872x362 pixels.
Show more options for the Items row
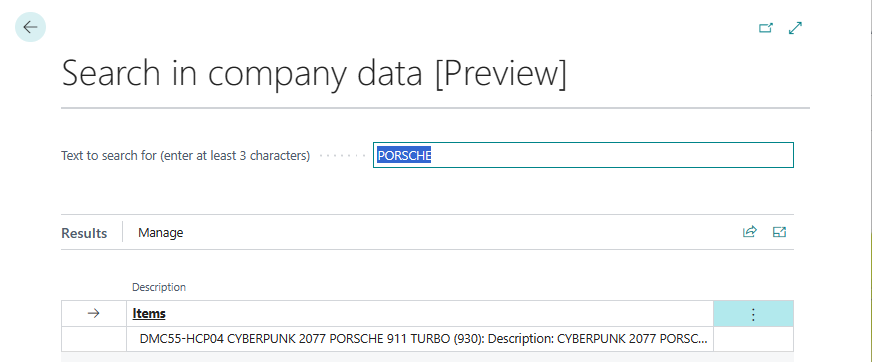pos(753,314)
